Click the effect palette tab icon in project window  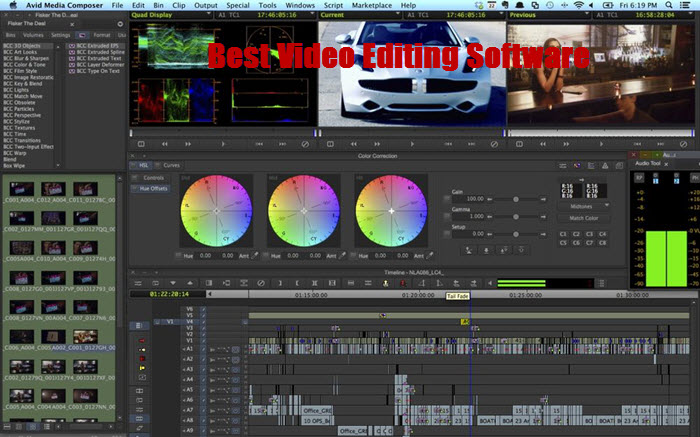tap(82, 35)
